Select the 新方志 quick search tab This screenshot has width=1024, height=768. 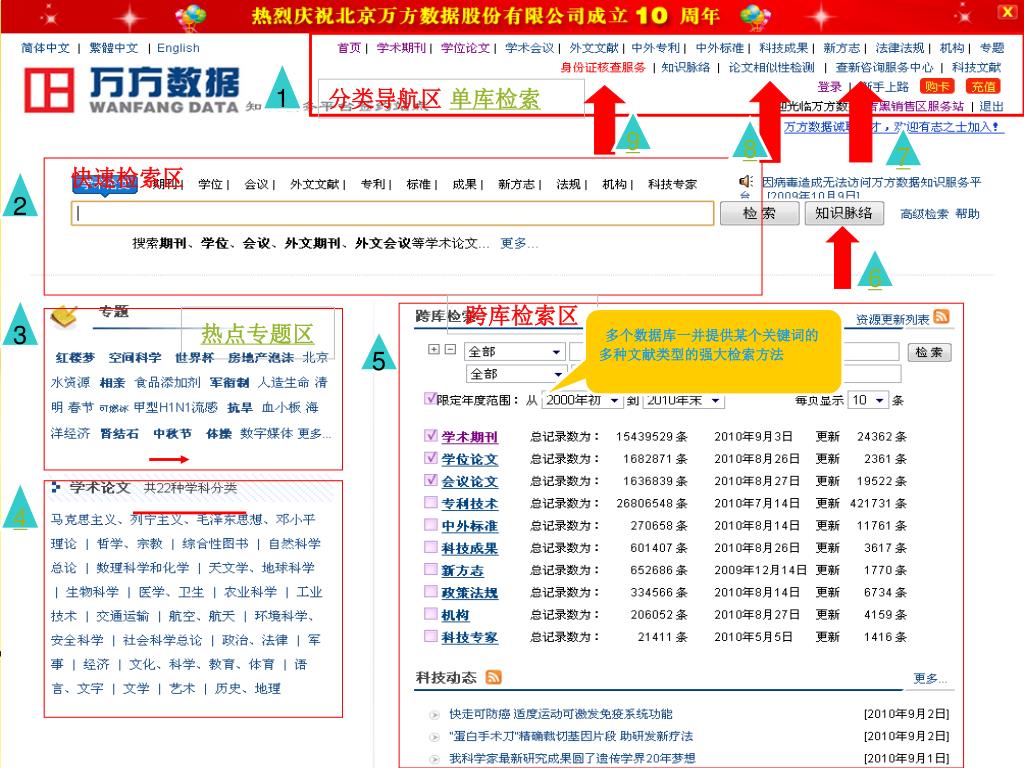(x=516, y=185)
